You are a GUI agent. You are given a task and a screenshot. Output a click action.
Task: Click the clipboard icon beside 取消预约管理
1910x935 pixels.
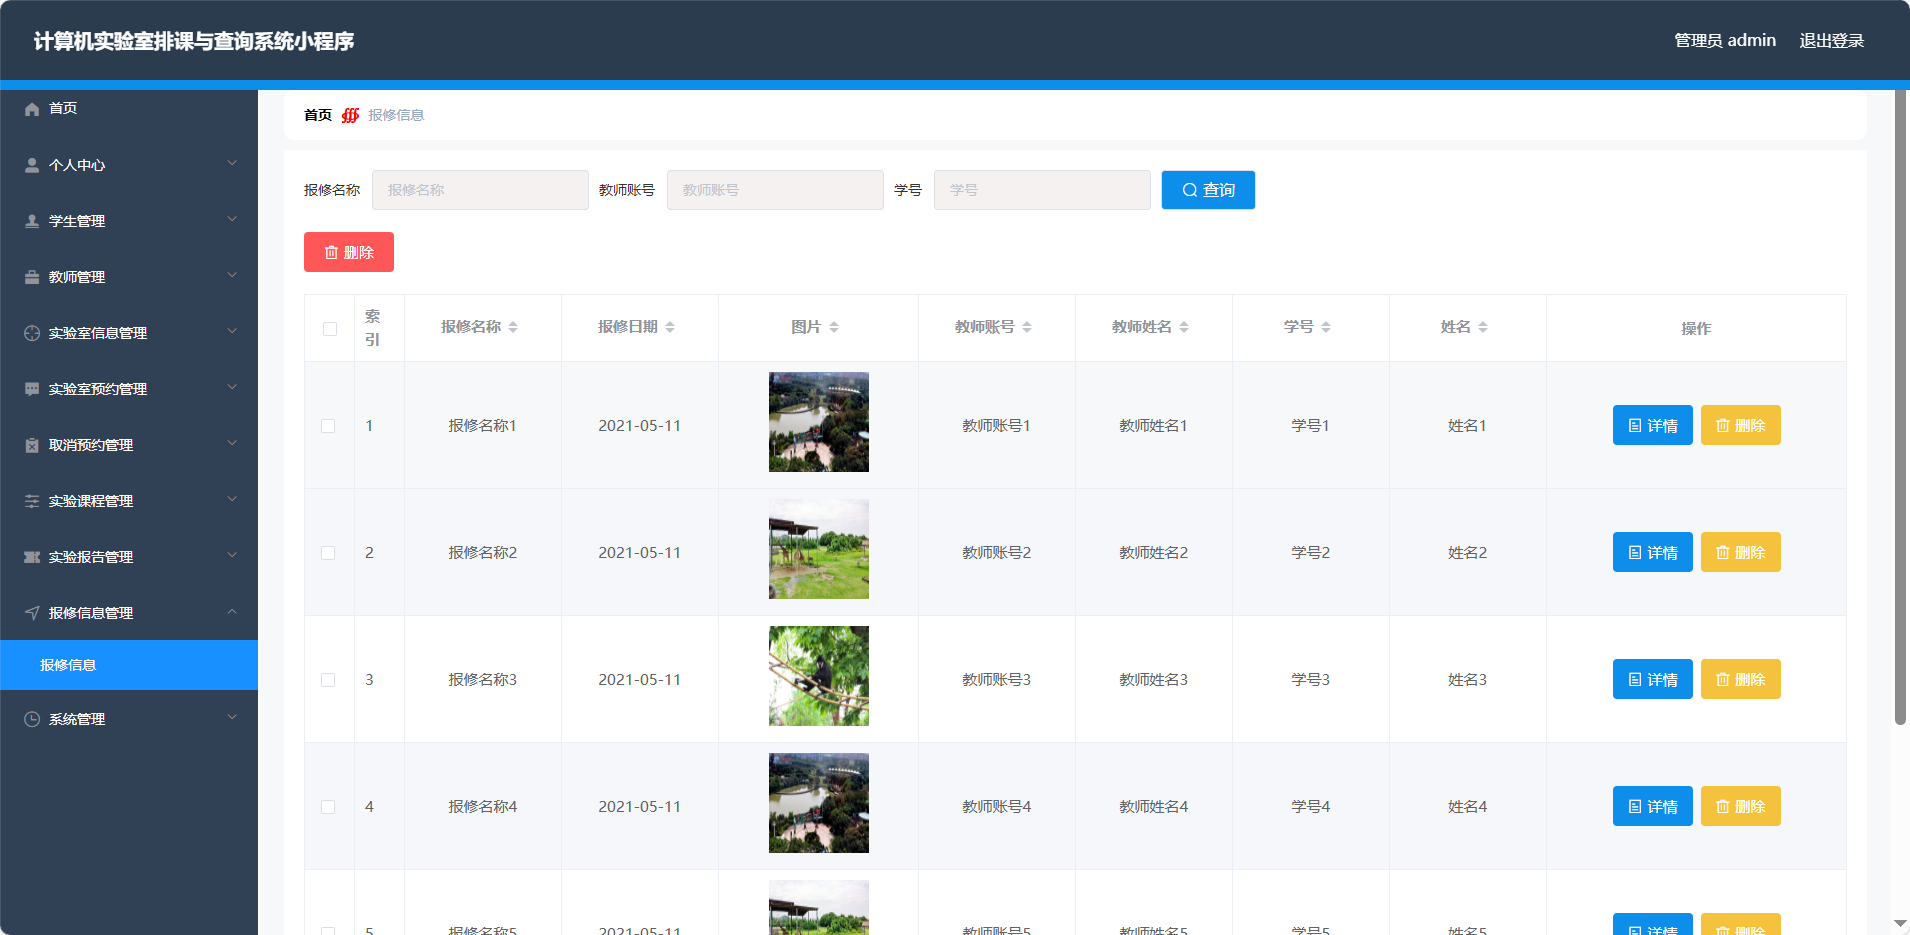tap(32, 445)
